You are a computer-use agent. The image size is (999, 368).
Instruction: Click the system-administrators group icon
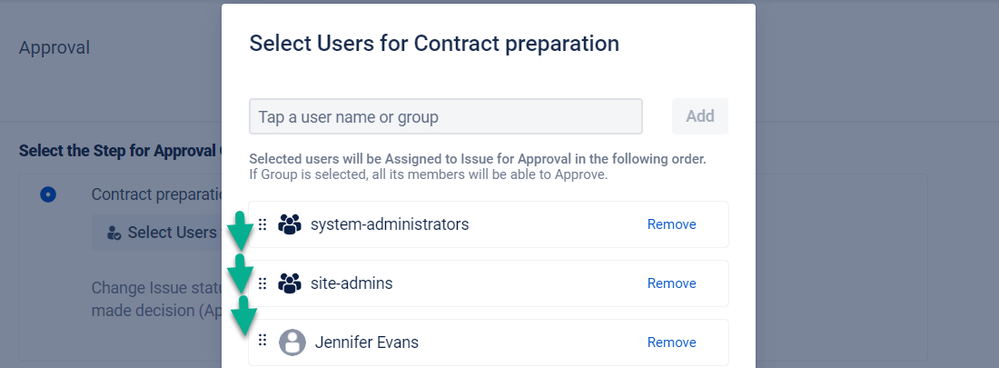[x=290, y=224]
